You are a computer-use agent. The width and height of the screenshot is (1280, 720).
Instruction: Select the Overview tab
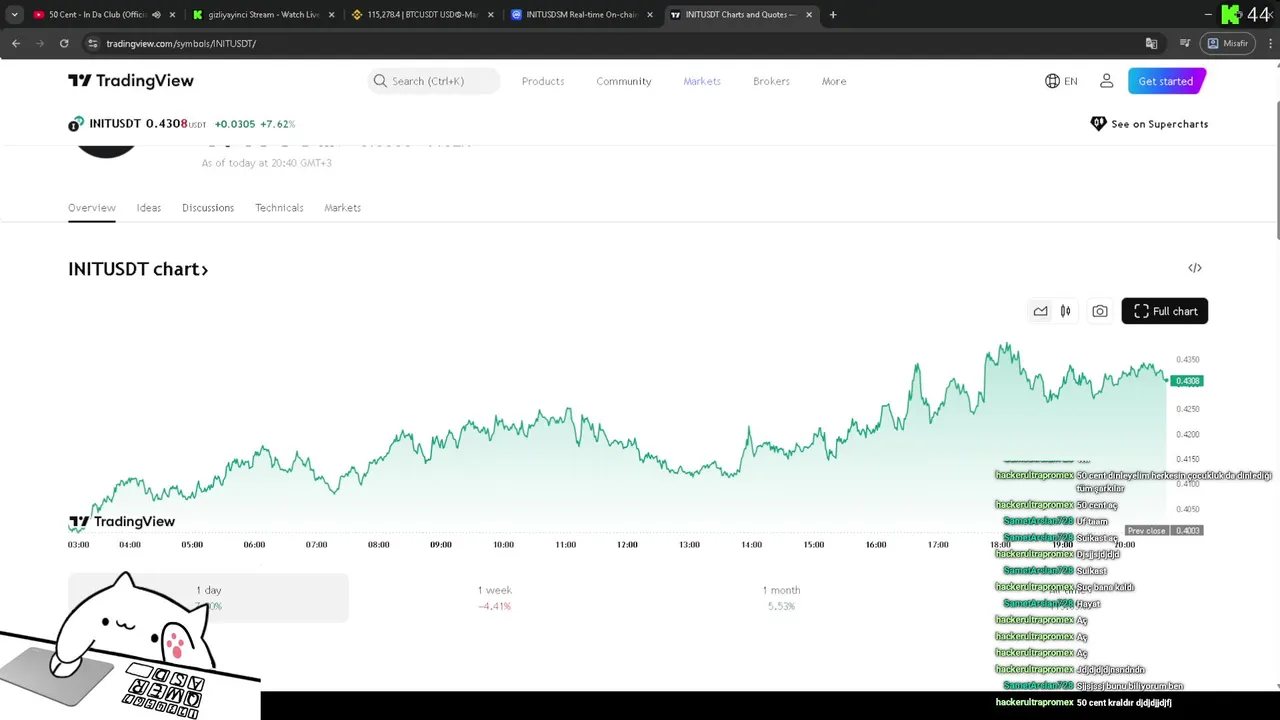click(x=92, y=208)
